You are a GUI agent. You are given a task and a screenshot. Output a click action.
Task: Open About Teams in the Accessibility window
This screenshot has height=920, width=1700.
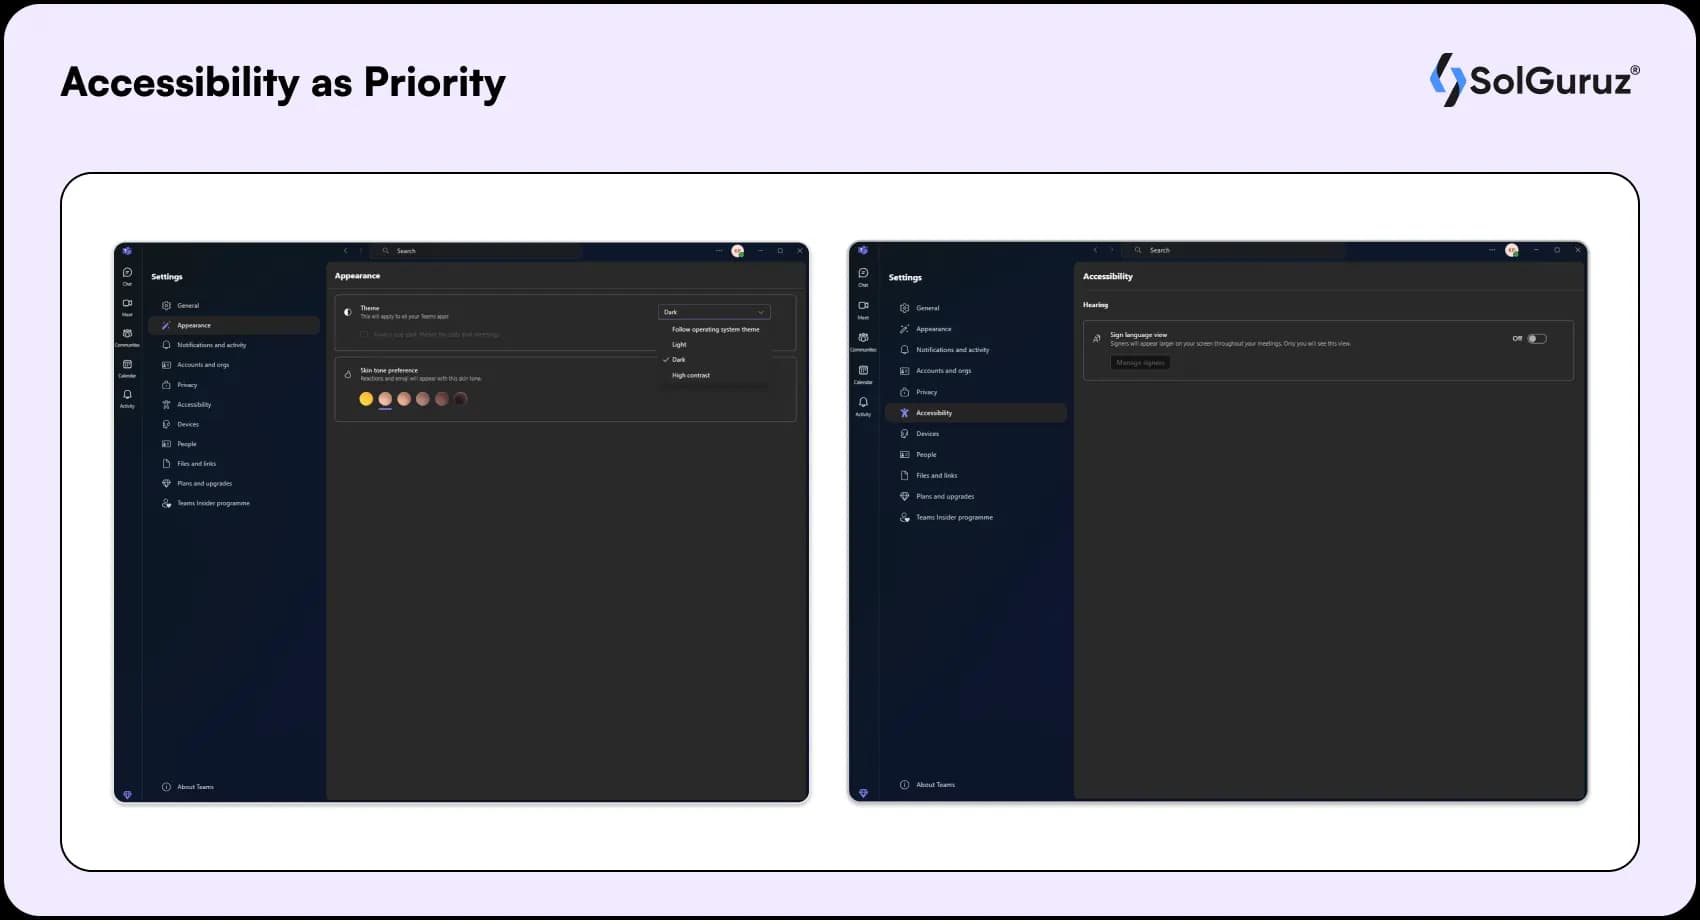927,785
